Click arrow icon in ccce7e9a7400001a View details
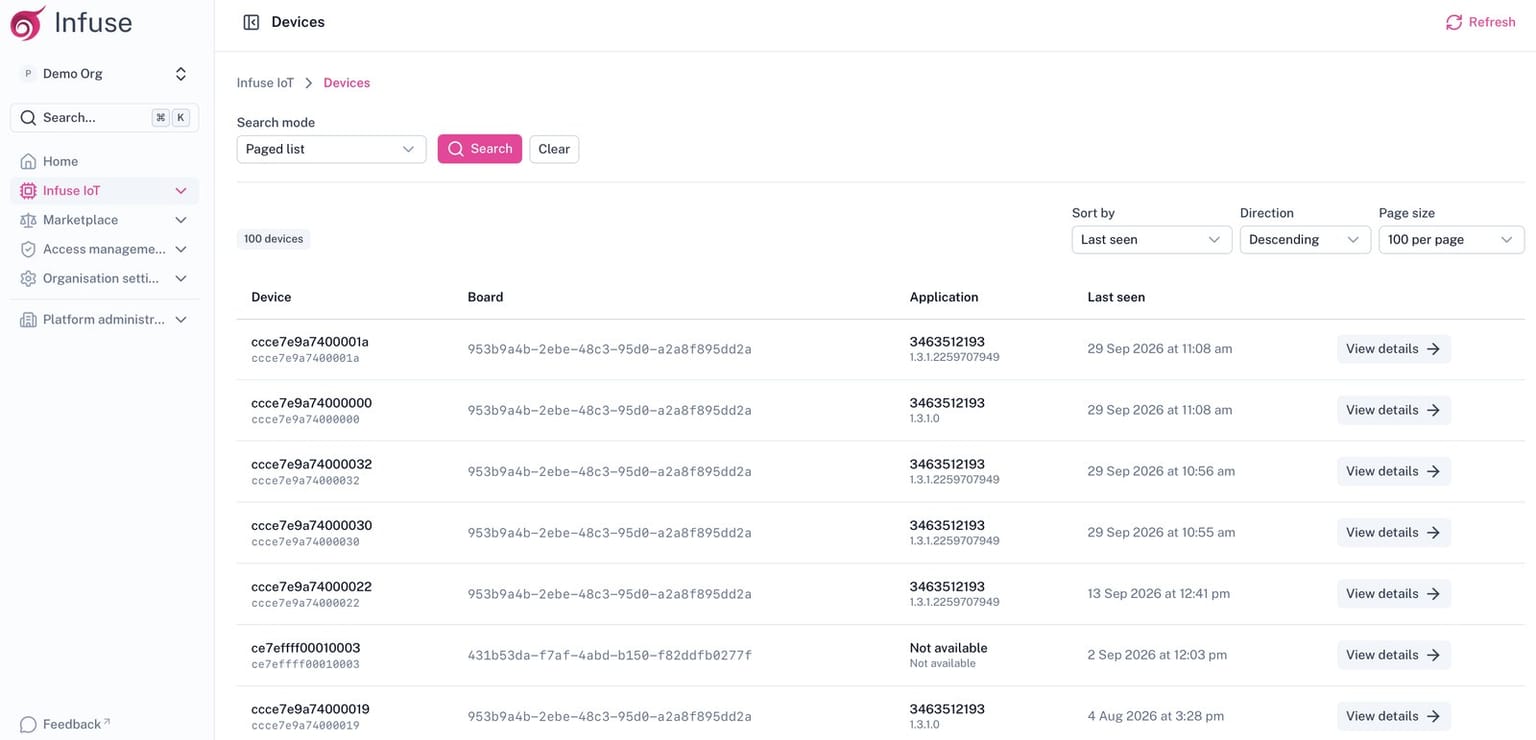Viewport: 1536px width, 740px height. pos(1433,349)
